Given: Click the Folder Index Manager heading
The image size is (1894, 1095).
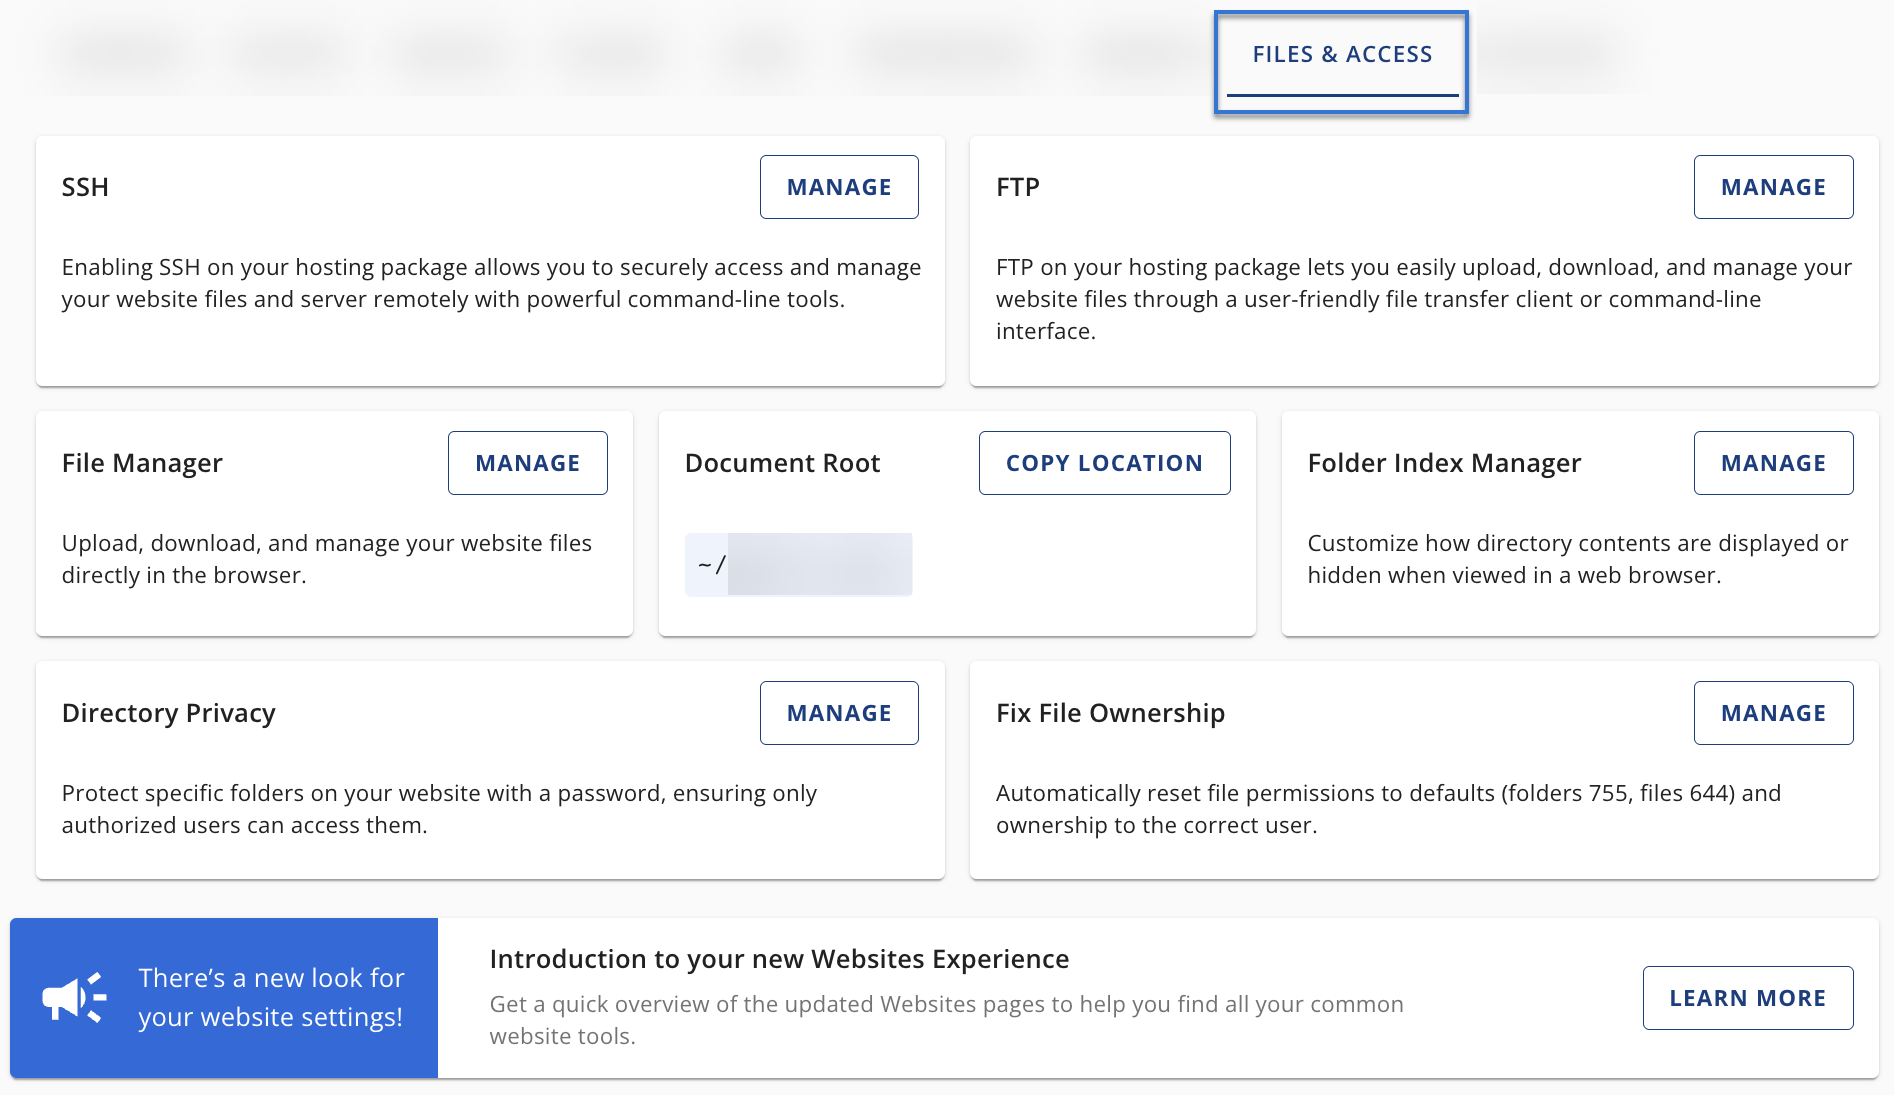Looking at the screenshot, I should tap(1444, 463).
